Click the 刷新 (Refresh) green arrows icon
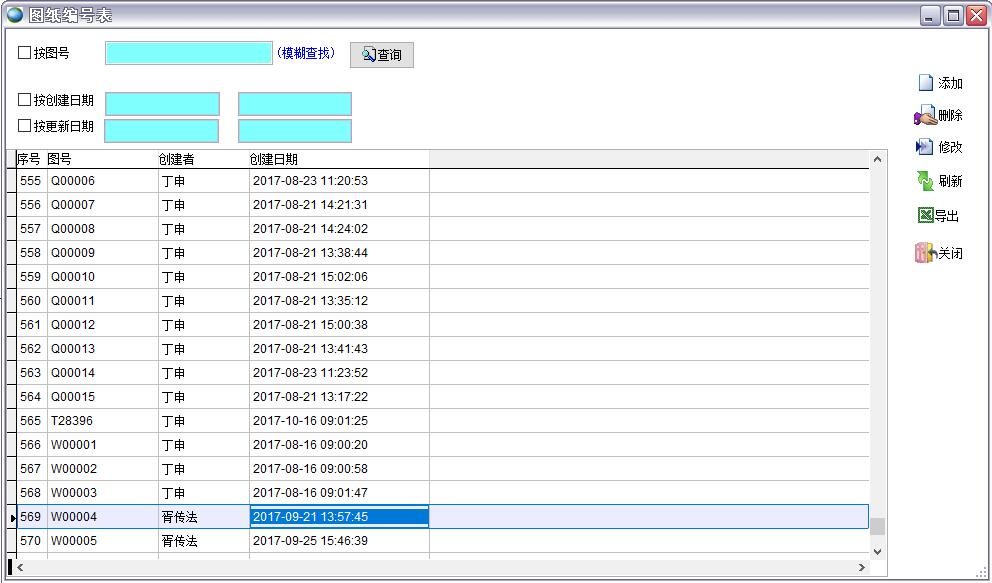This screenshot has height=583, width=992. [x=925, y=181]
